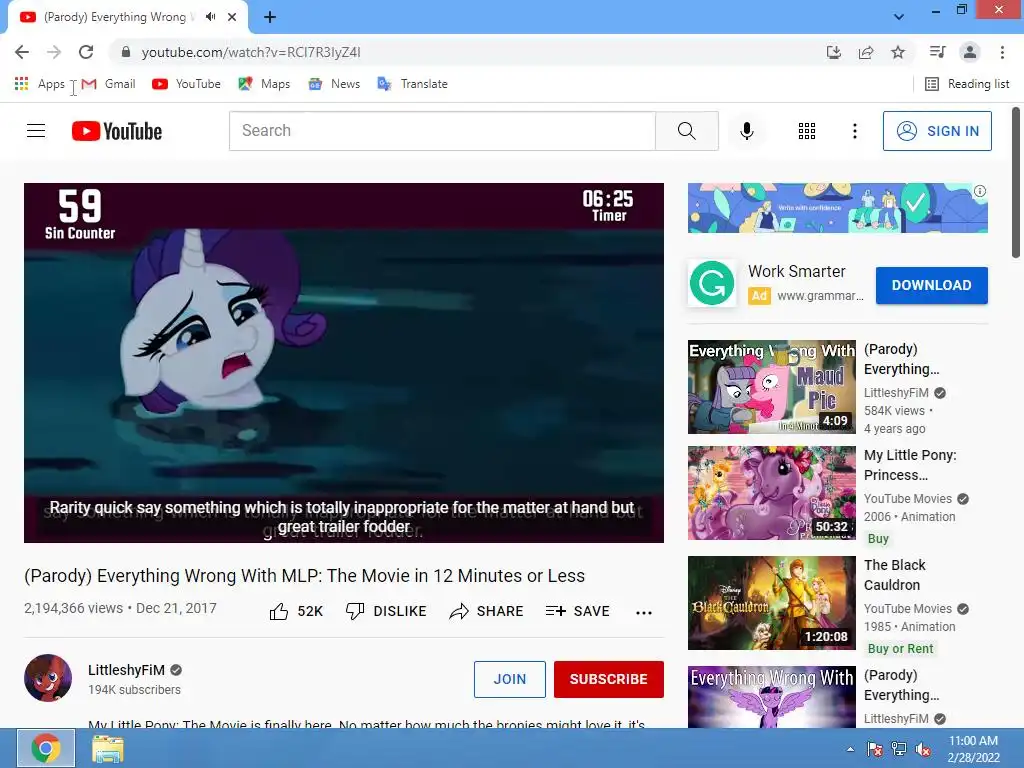
Task: Open The Black Cauldron title link
Action: [895, 575]
